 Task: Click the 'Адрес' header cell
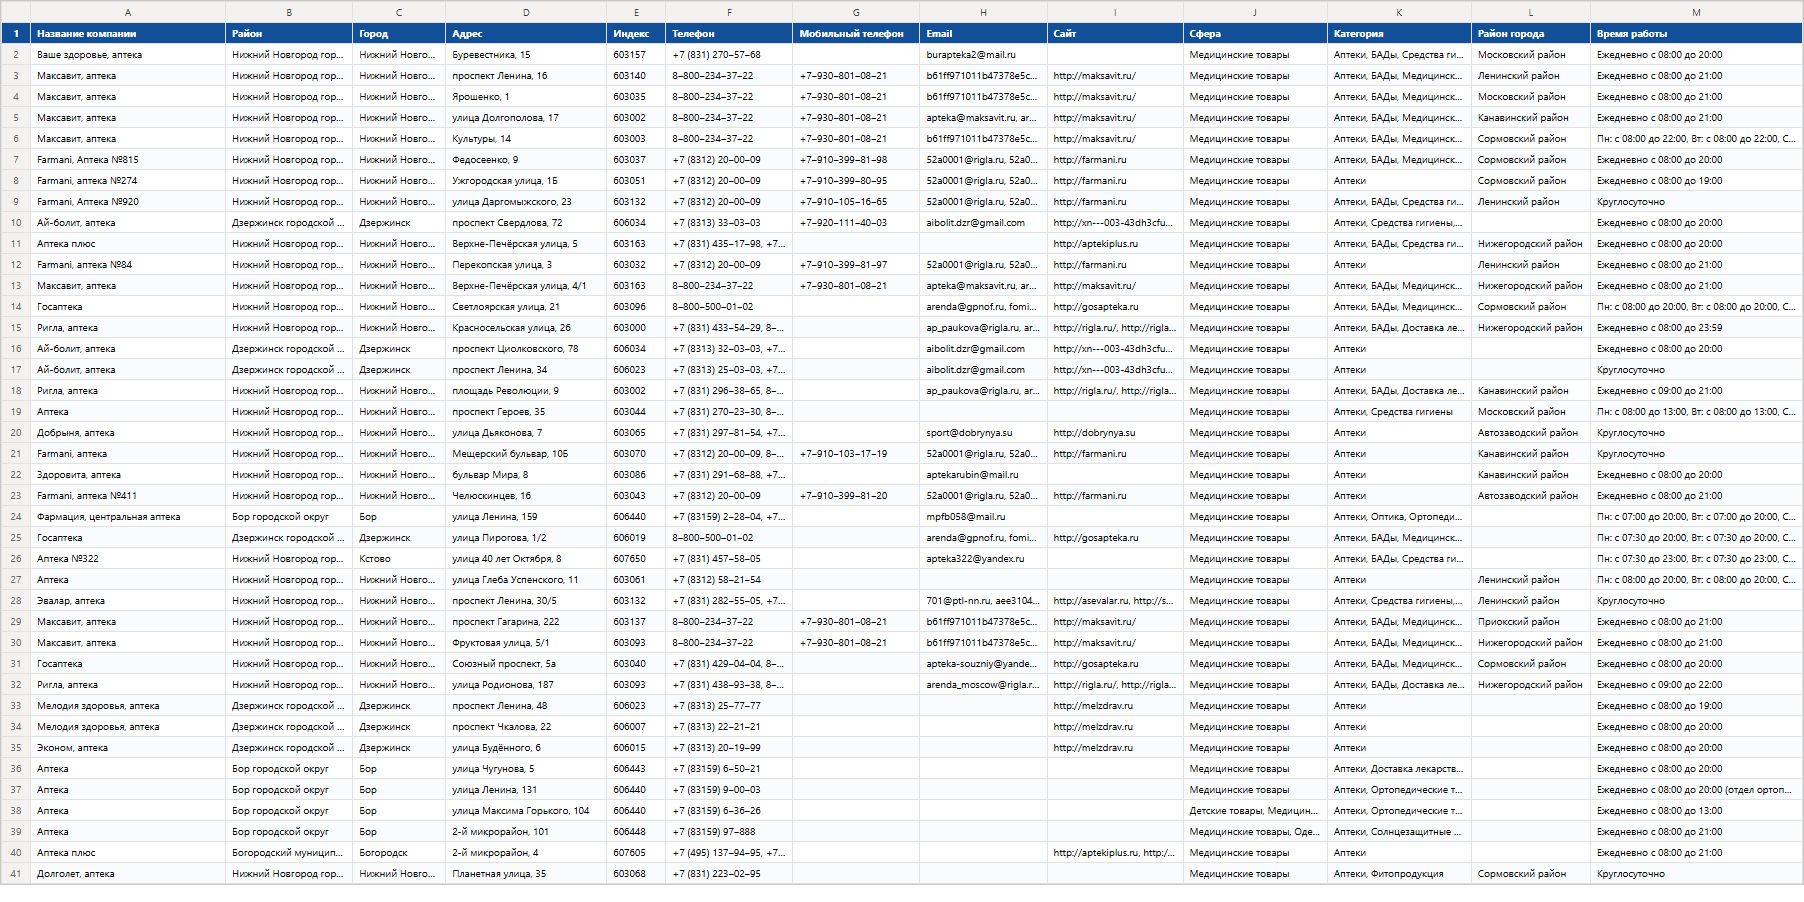(x=526, y=34)
